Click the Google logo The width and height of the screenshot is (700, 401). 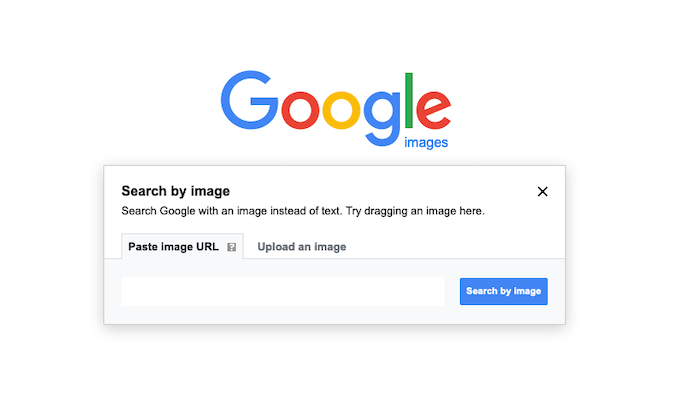coord(336,109)
